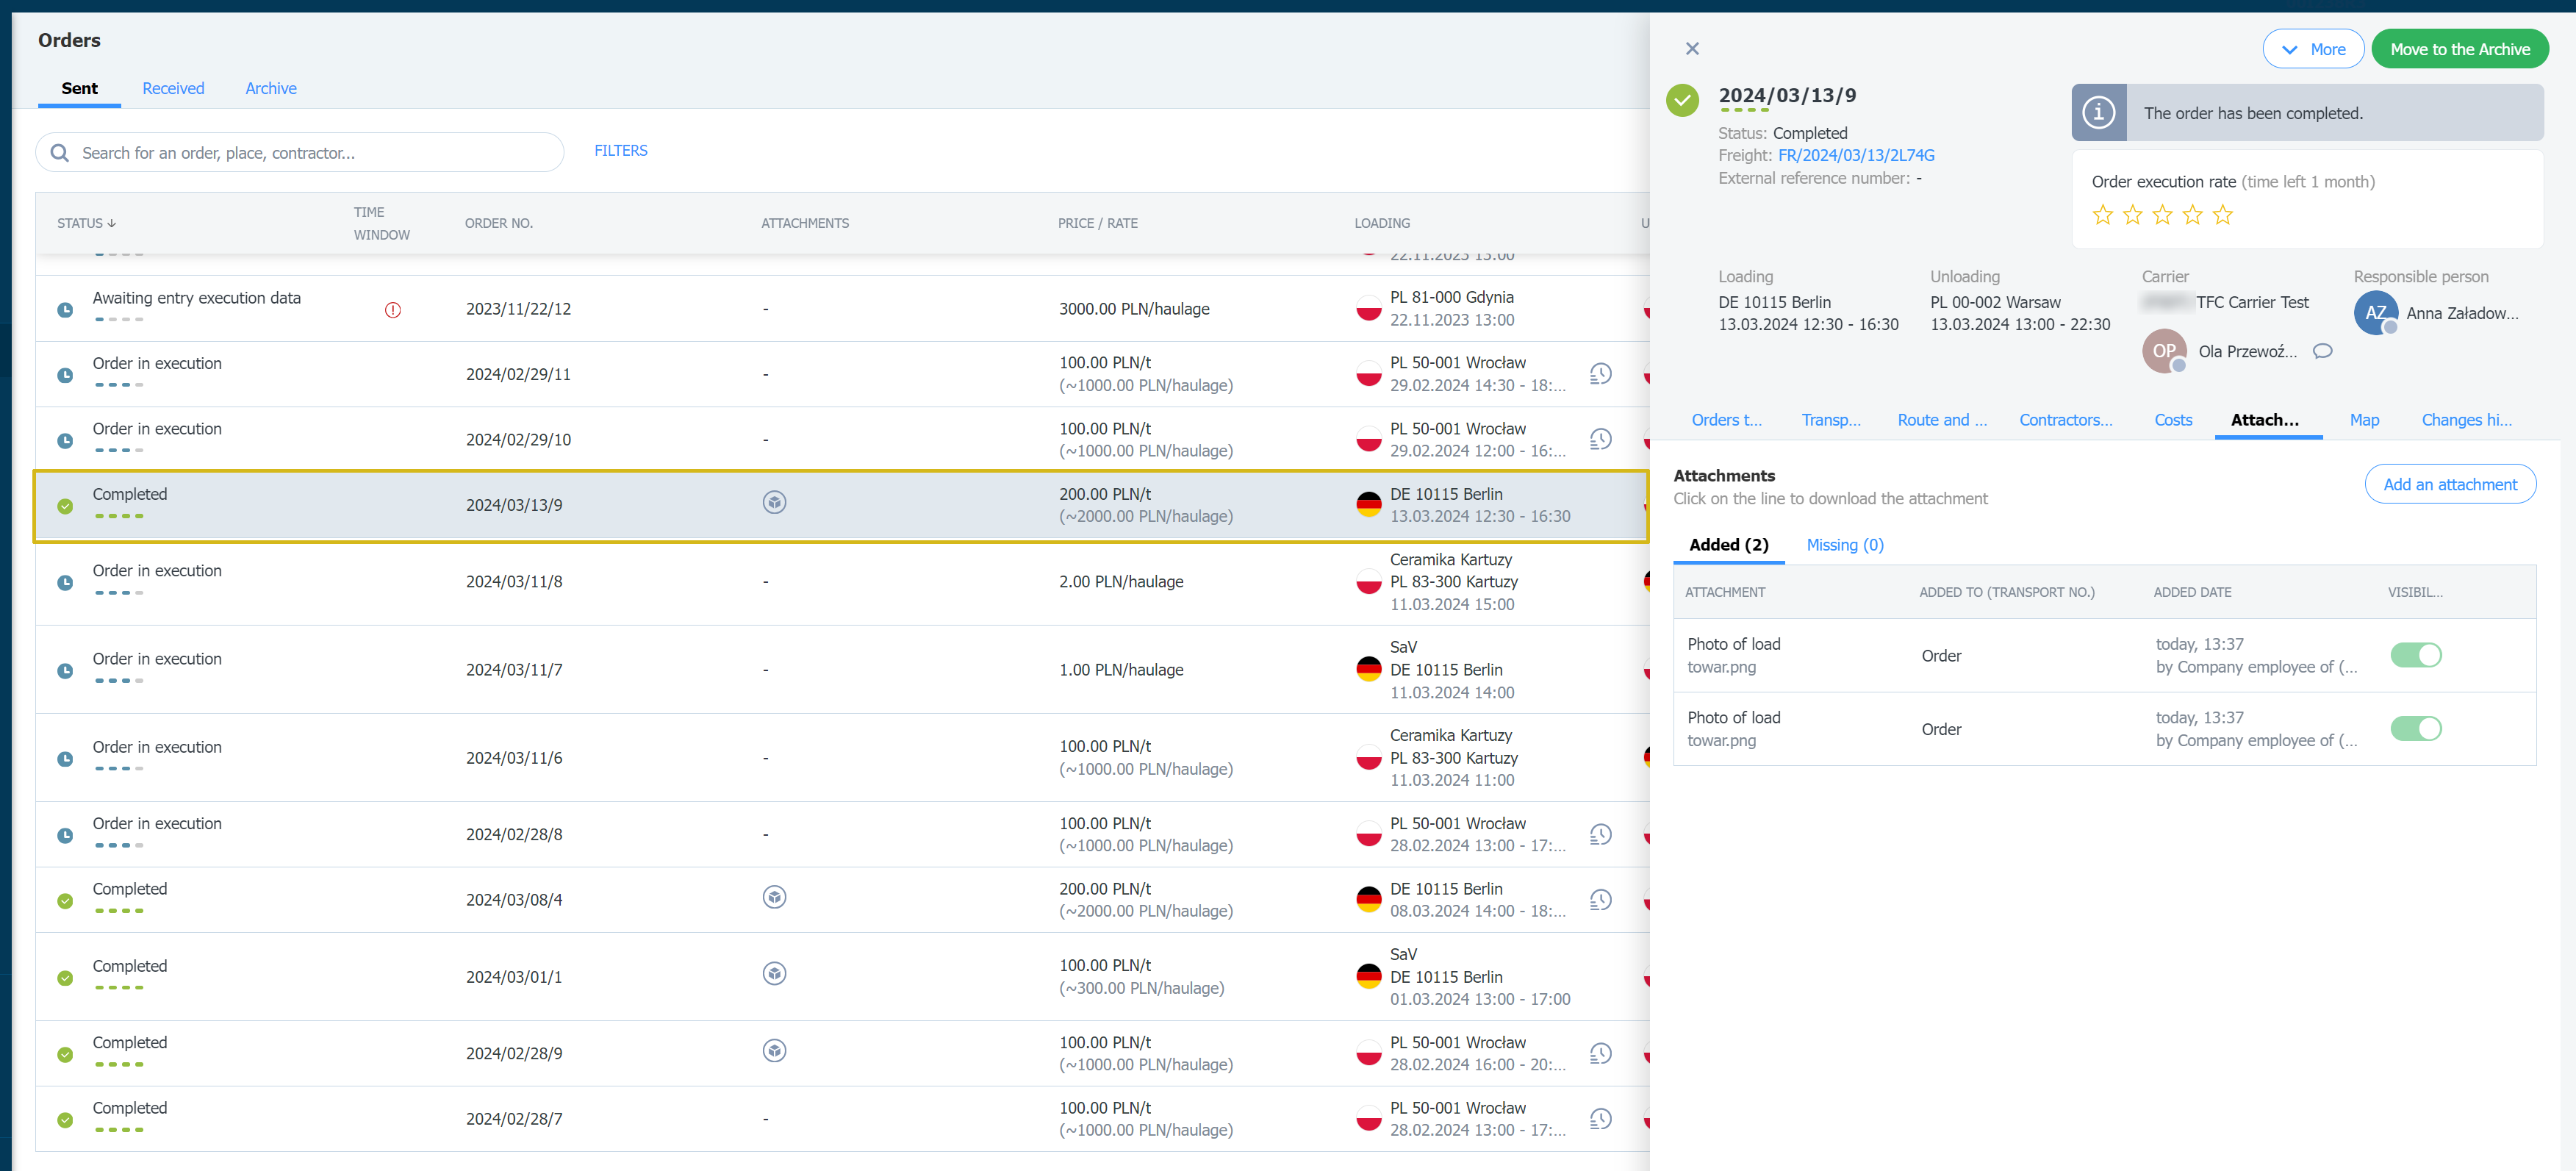Open order row 2024/03/11/8

(842, 582)
